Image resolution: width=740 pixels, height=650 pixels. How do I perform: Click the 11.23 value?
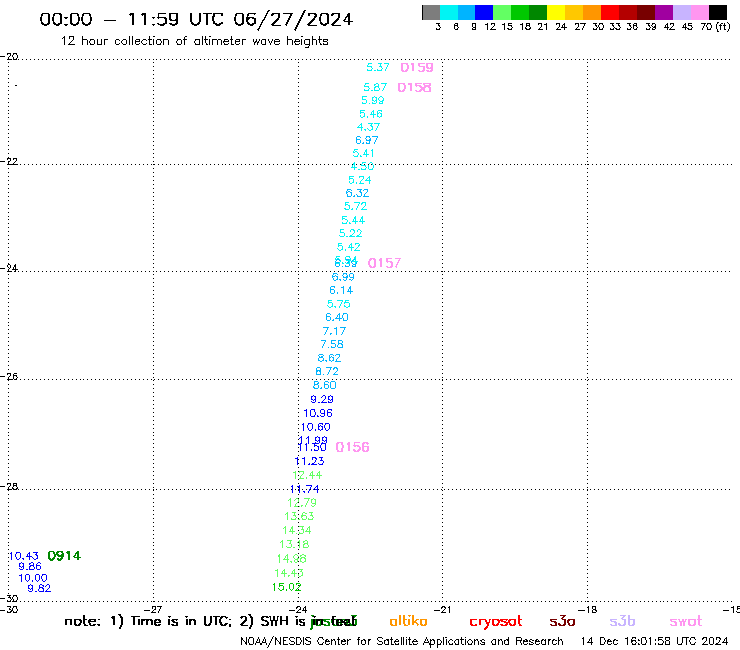(310, 461)
